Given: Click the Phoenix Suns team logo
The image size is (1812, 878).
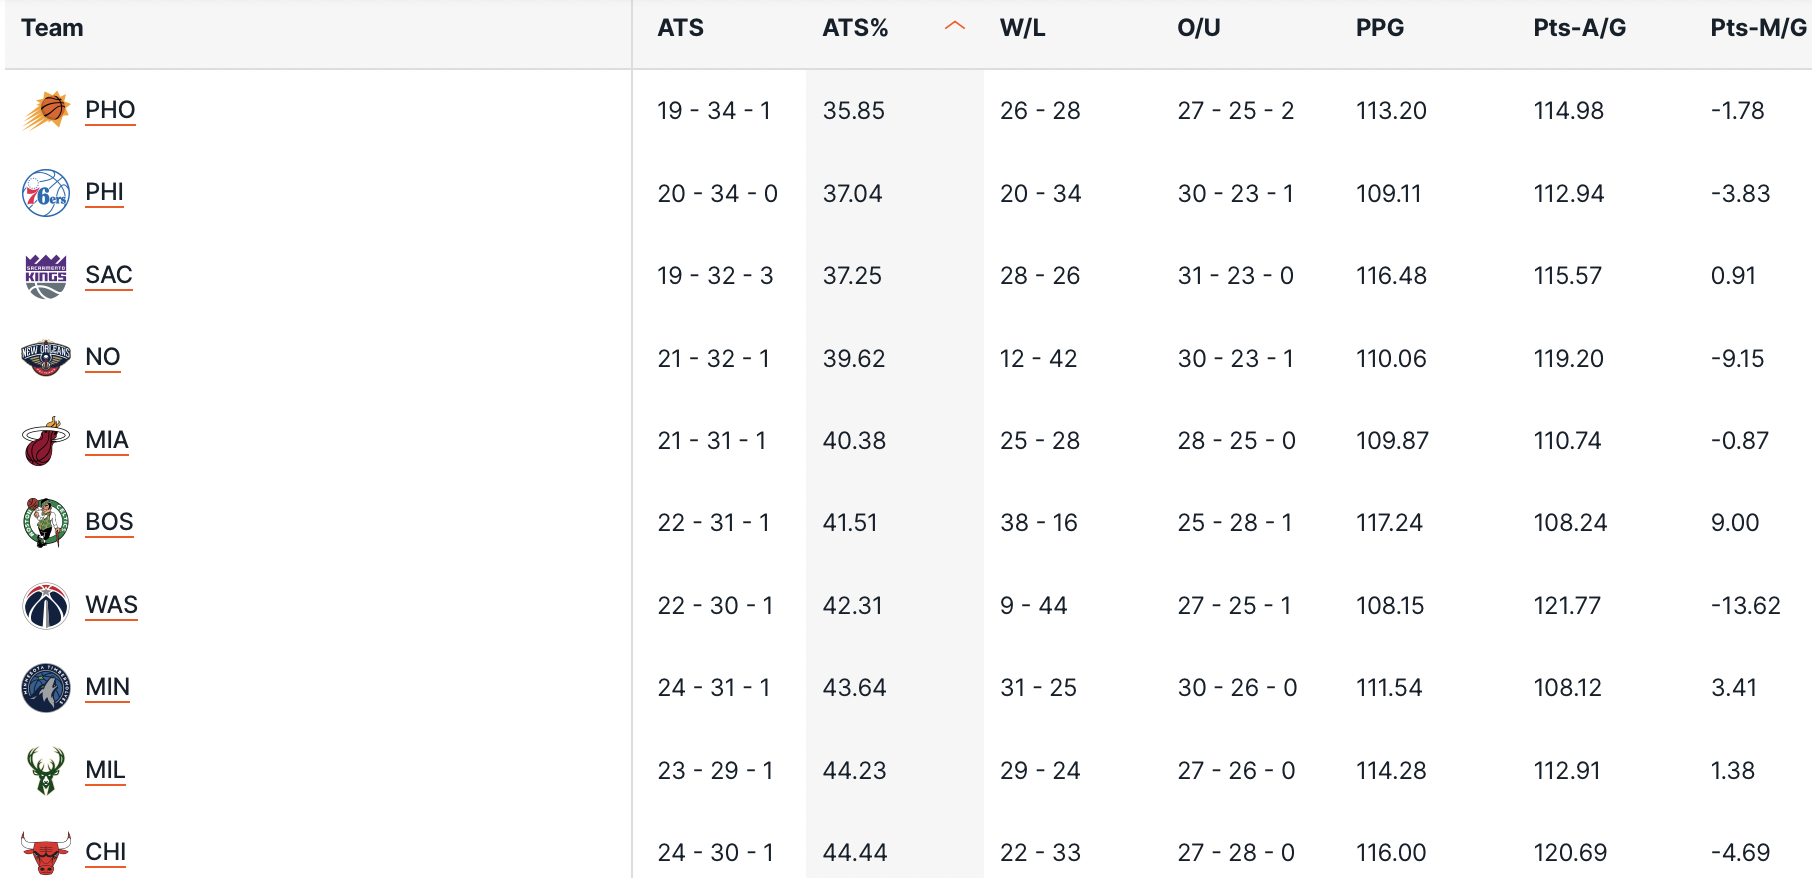Looking at the screenshot, I should pos(46,110).
